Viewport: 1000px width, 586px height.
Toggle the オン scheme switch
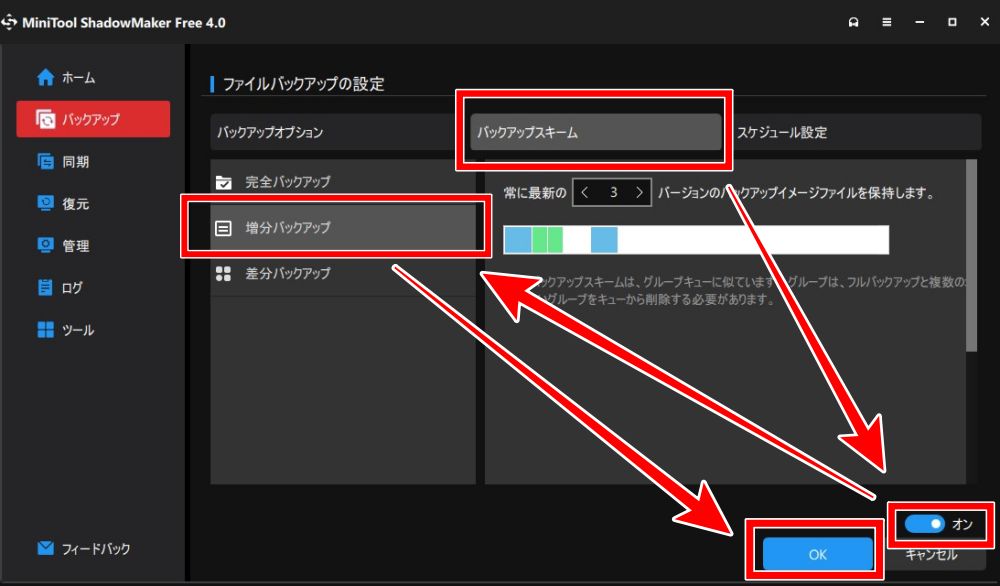(924, 524)
